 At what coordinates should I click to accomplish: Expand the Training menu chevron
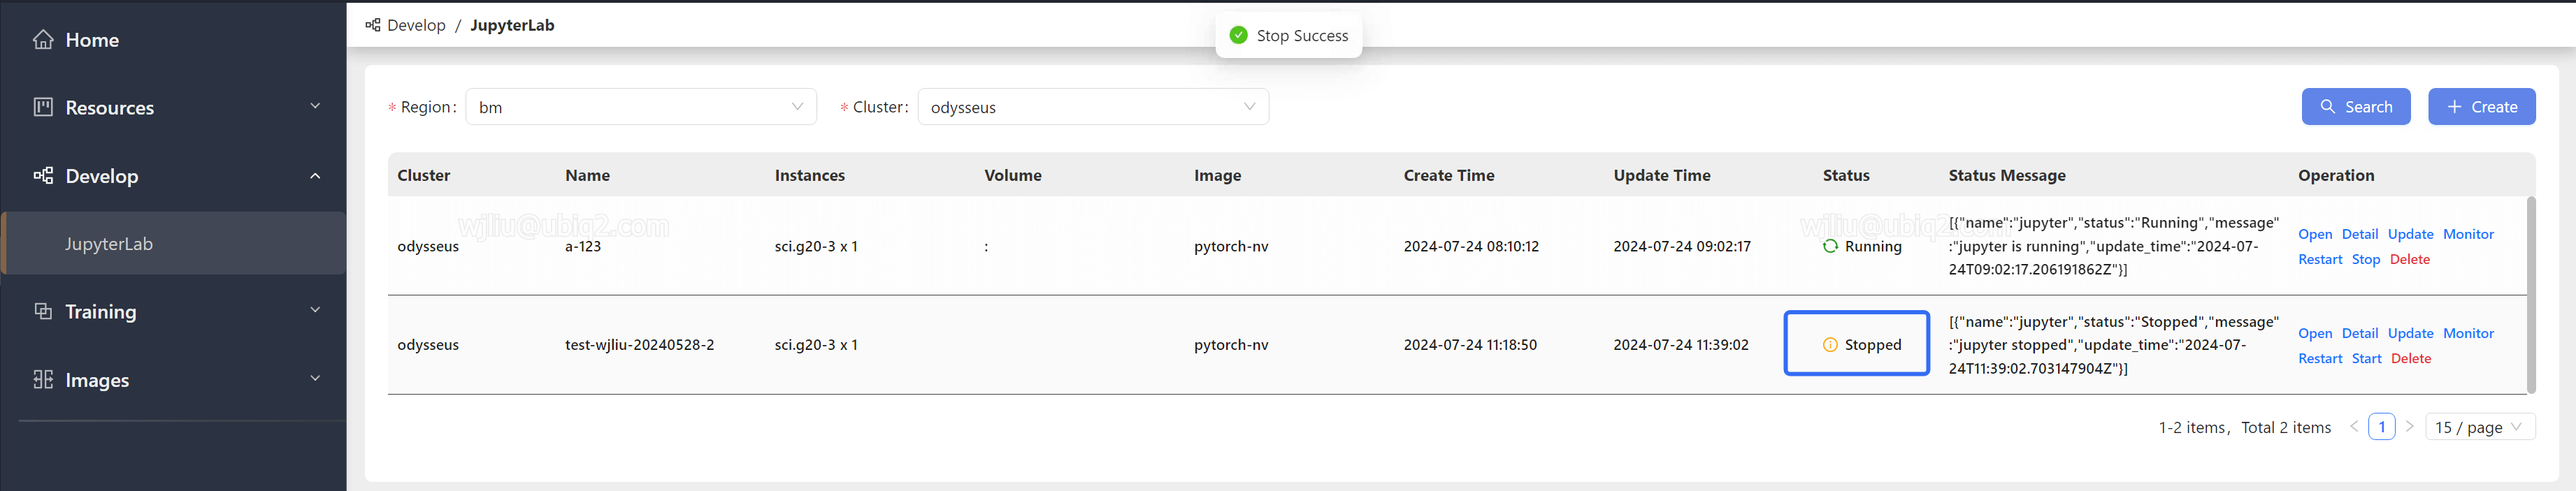point(315,310)
